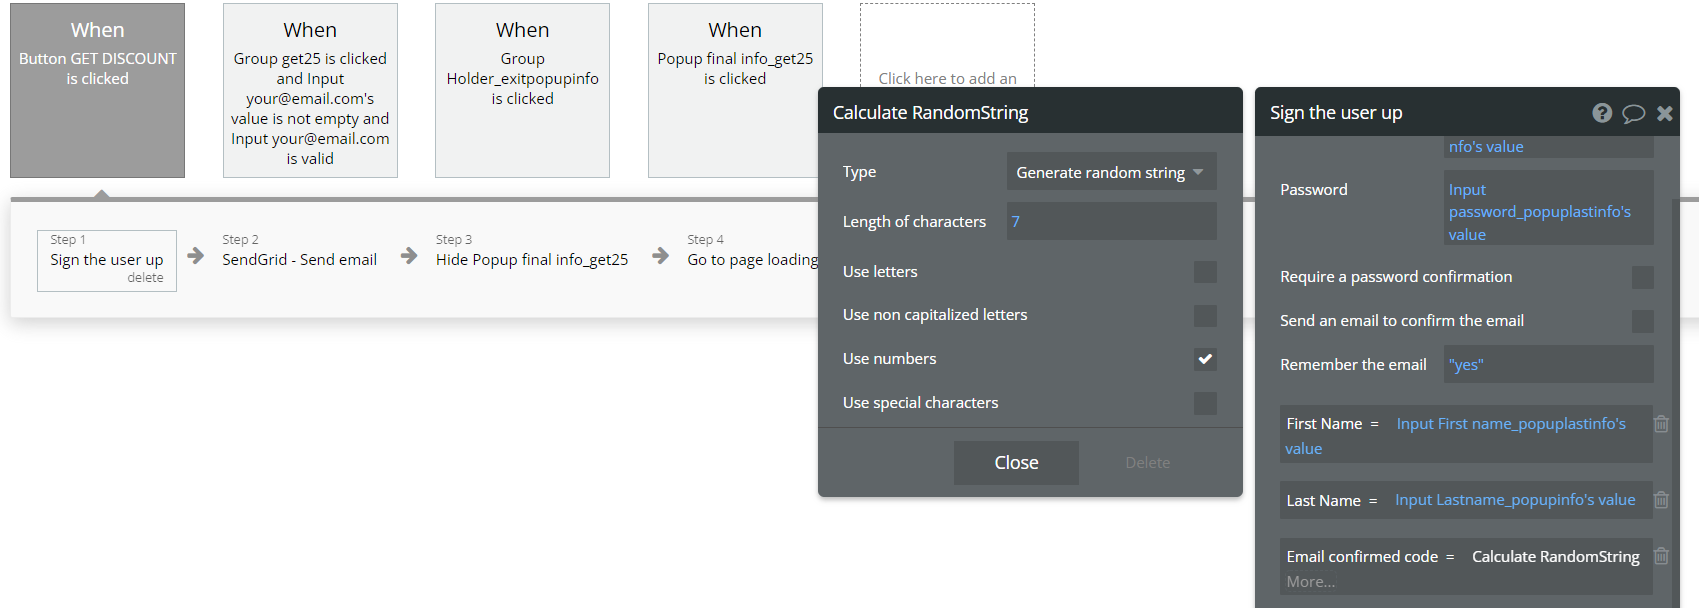This screenshot has width=1699, height=608.
Task: Click the Calculate RandomString expression value
Action: click(x=1555, y=556)
